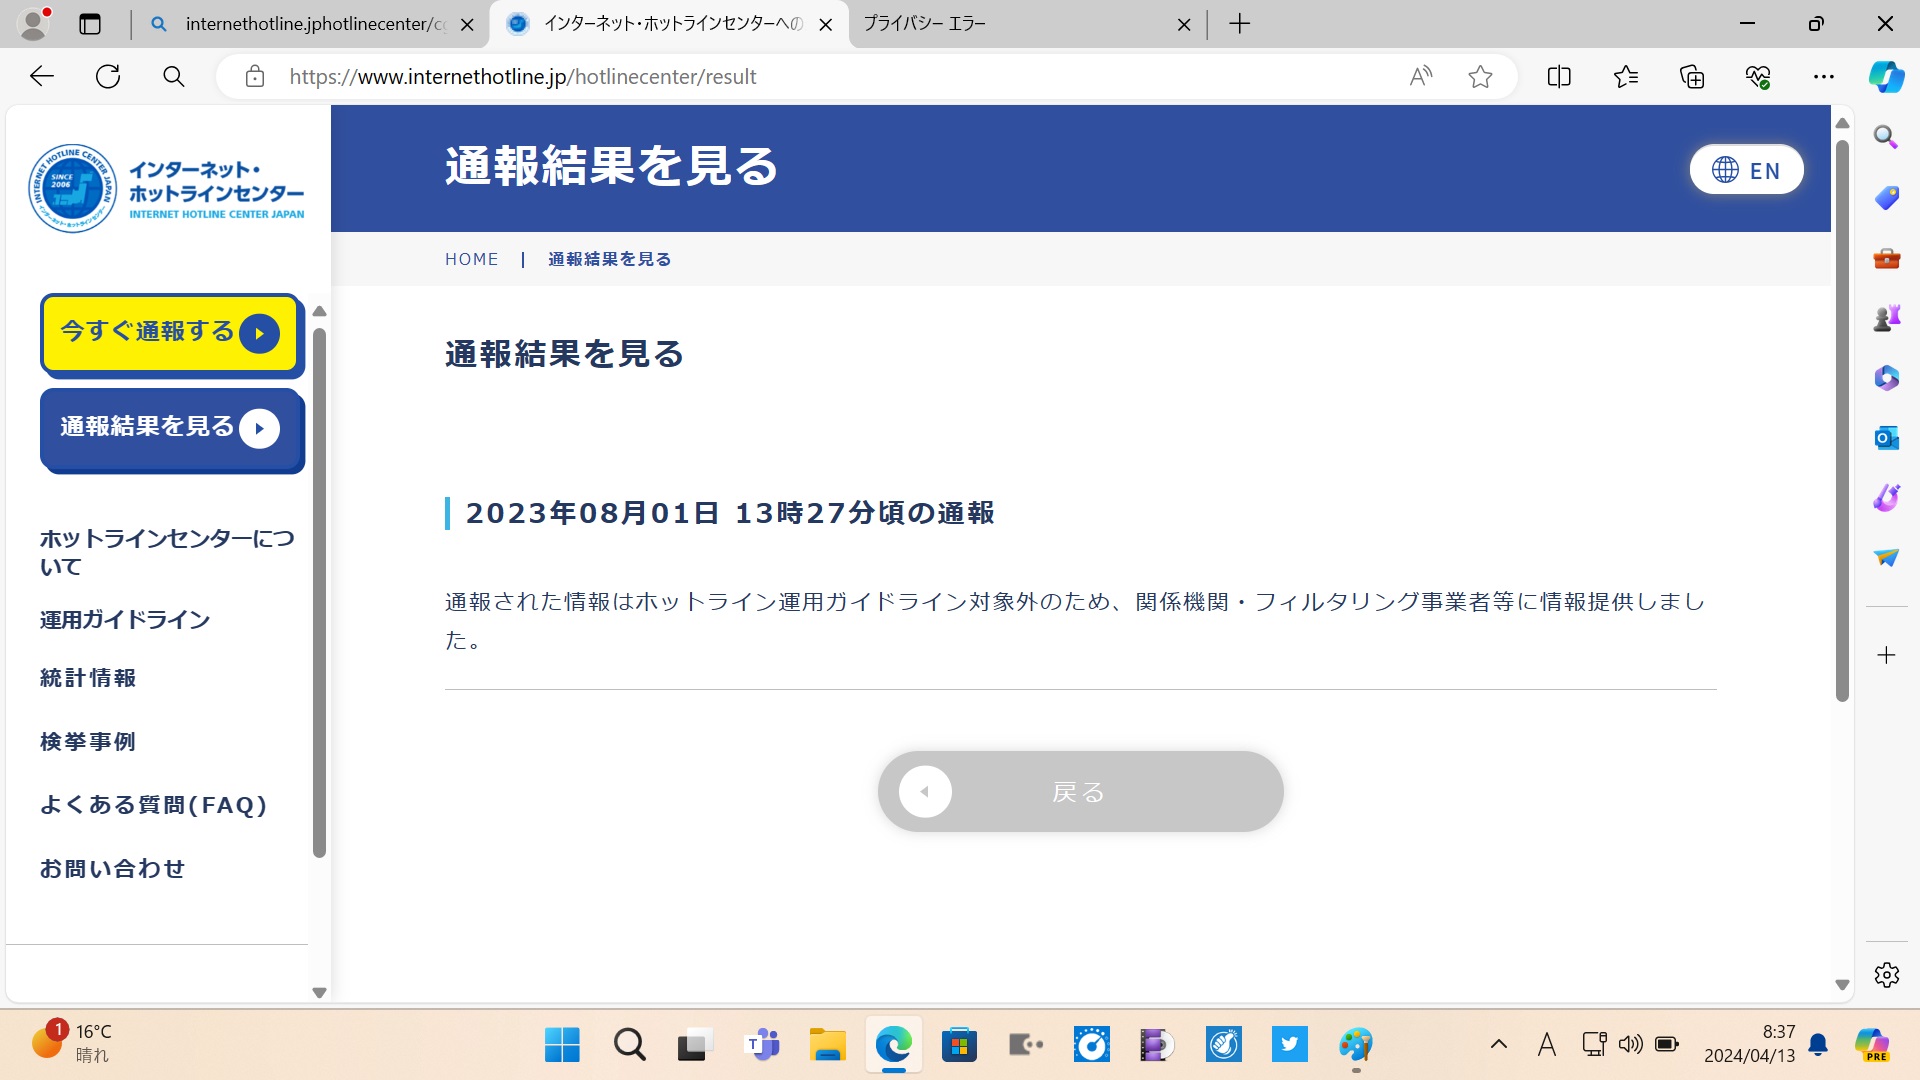Screen dimensions: 1920x1080
Task: Add the current page to favorites
Action: click(x=1480, y=76)
